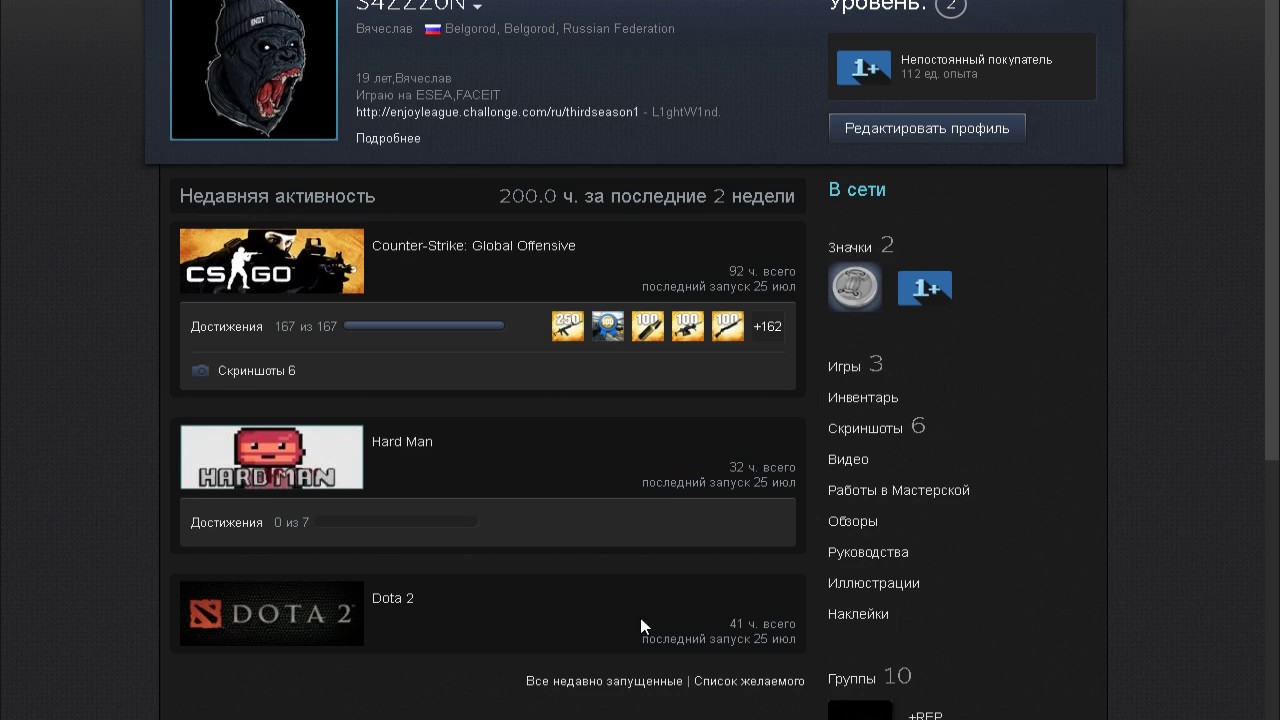Open Hard Man Достижения 0 из 7
Image resolution: width=1280 pixels, height=720 pixels.
click(250, 522)
